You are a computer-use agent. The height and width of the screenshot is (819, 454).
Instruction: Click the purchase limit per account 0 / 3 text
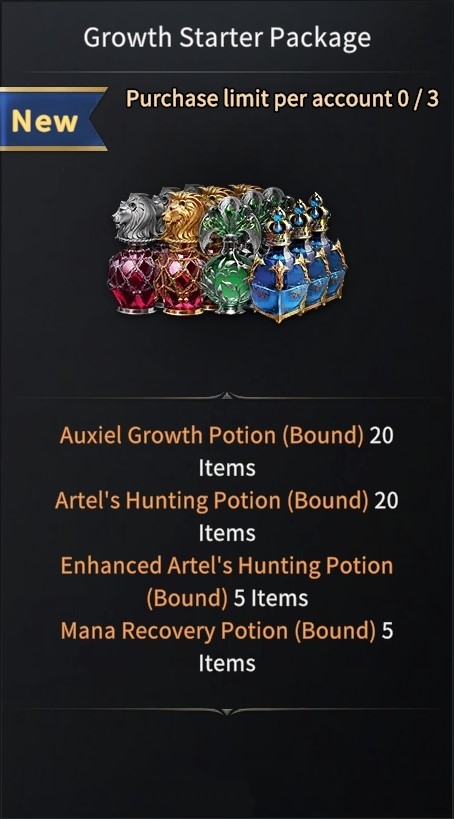coord(282,98)
